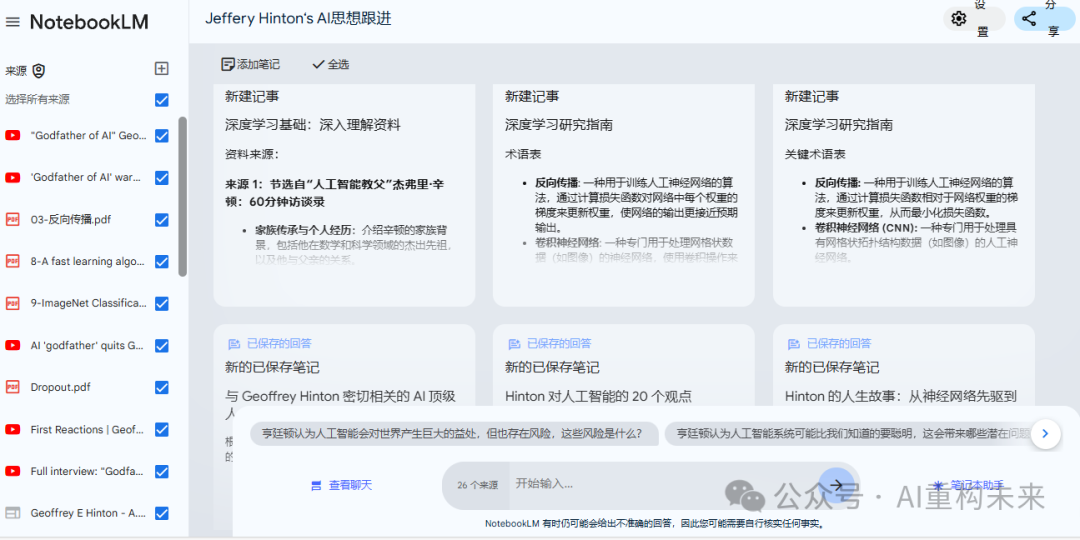Toggle the 选择所有来源 checkbox
Image resolution: width=1080 pixels, height=540 pixels.
[162, 101]
